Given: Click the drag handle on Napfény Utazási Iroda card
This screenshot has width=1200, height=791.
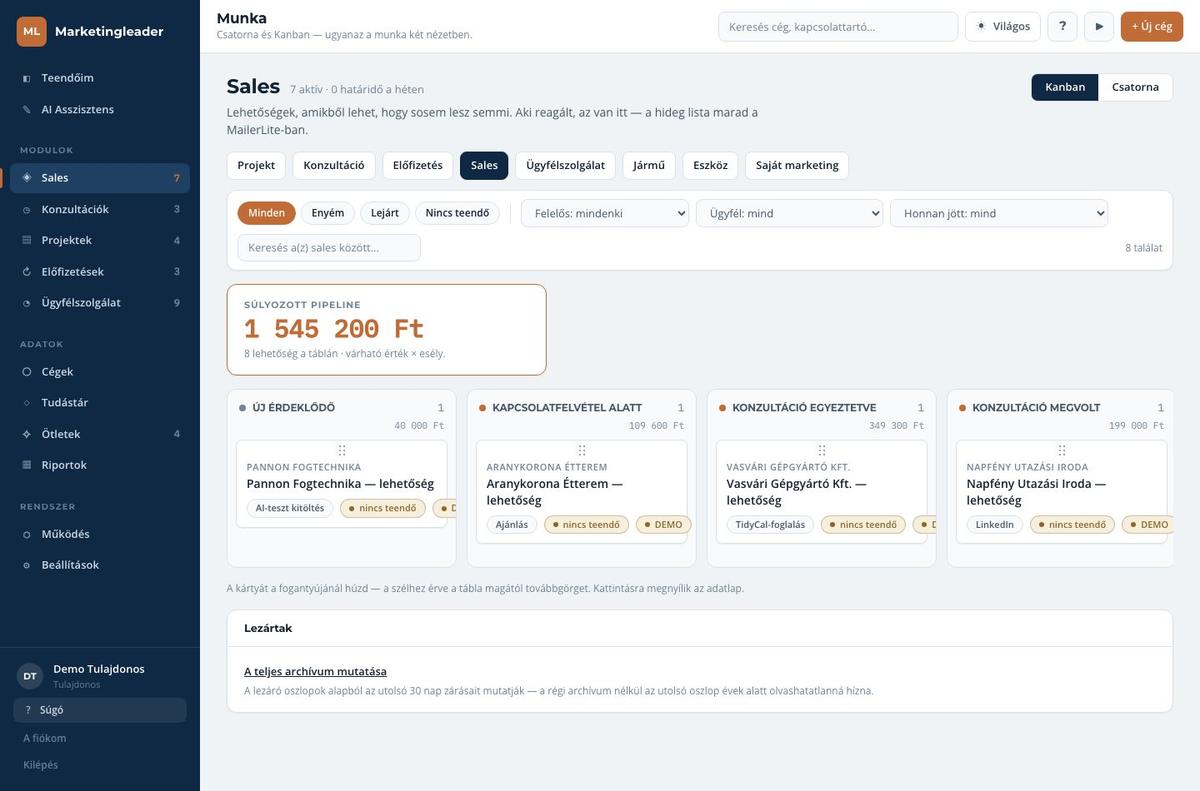Looking at the screenshot, I should click(1062, 451).
